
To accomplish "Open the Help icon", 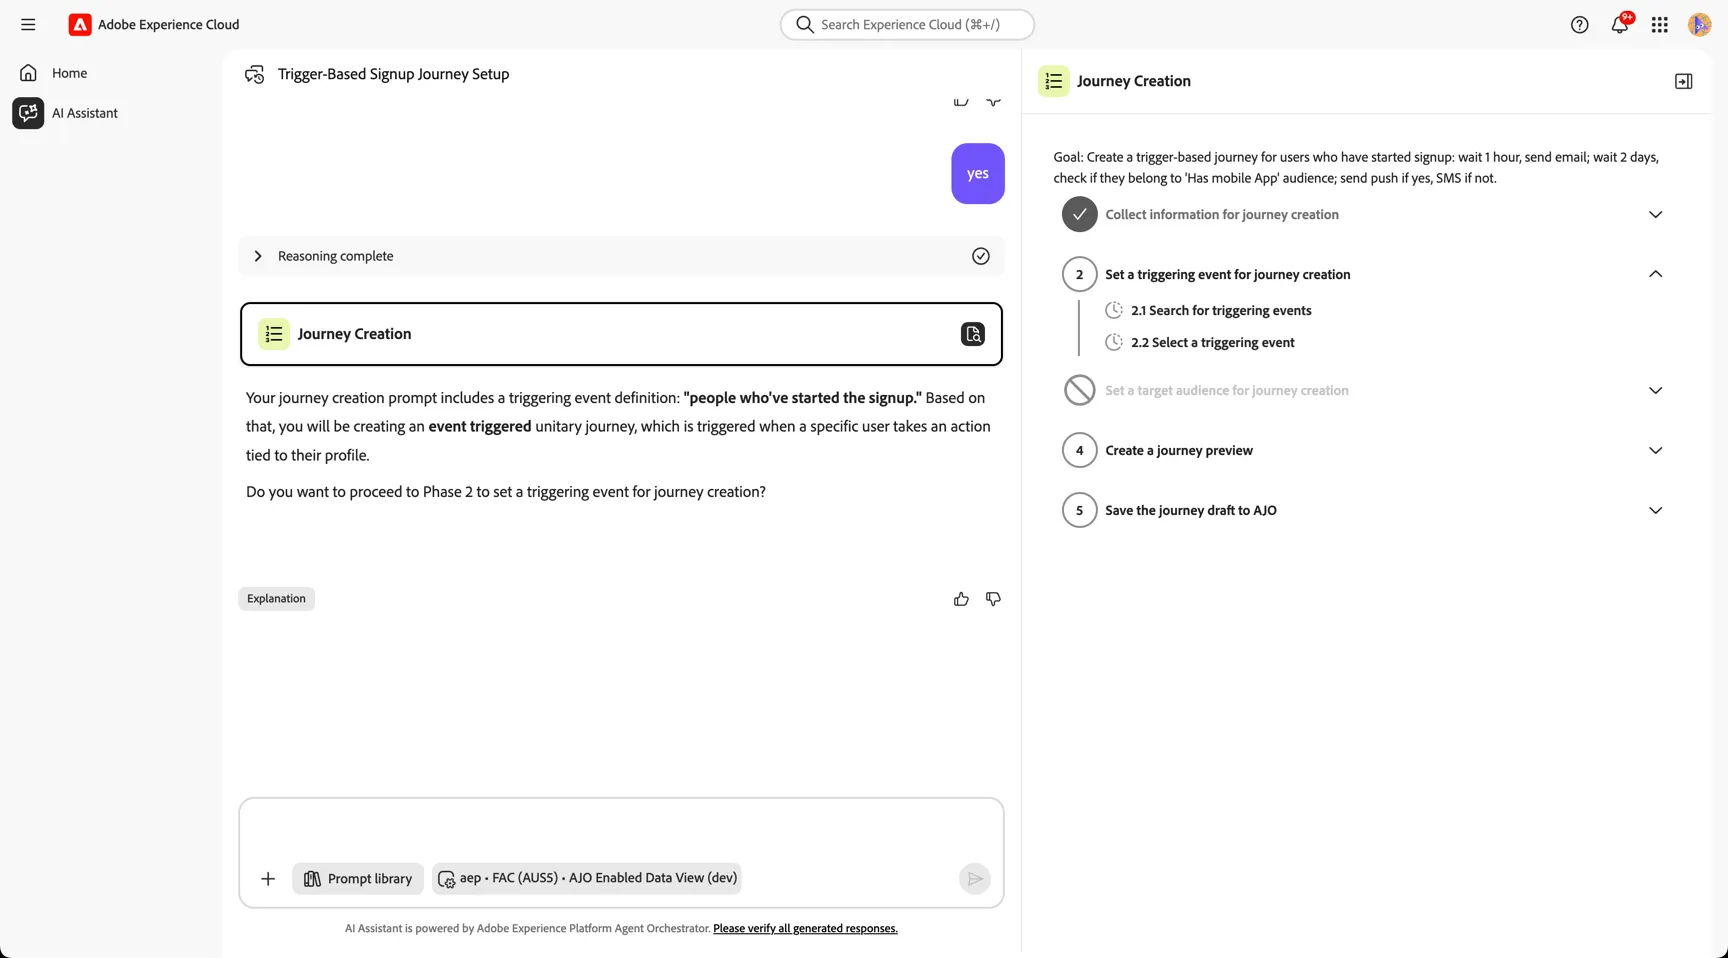I will 1579,25.
